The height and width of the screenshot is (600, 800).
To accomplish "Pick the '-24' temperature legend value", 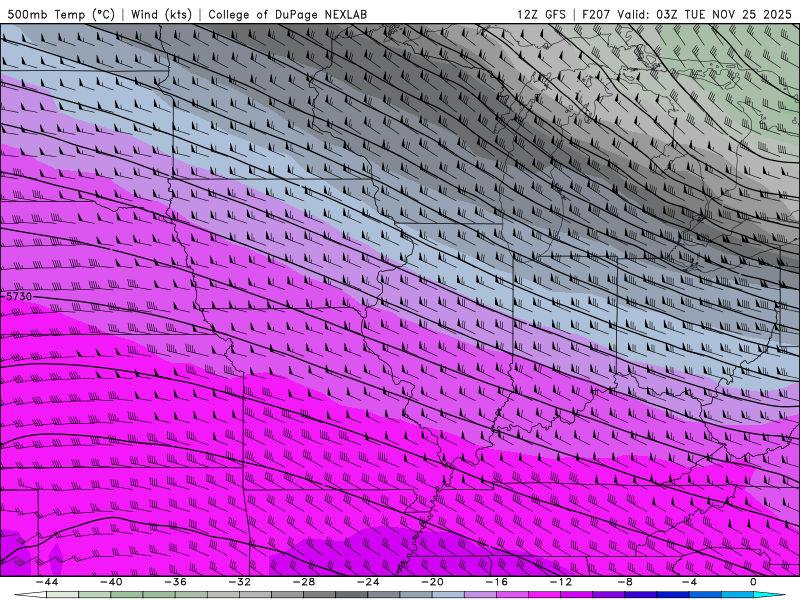I will (368, 582).
